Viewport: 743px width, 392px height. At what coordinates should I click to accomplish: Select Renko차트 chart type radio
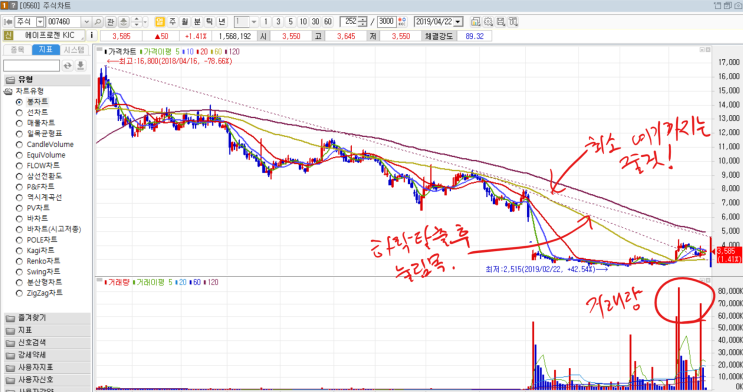pos(19,262)
